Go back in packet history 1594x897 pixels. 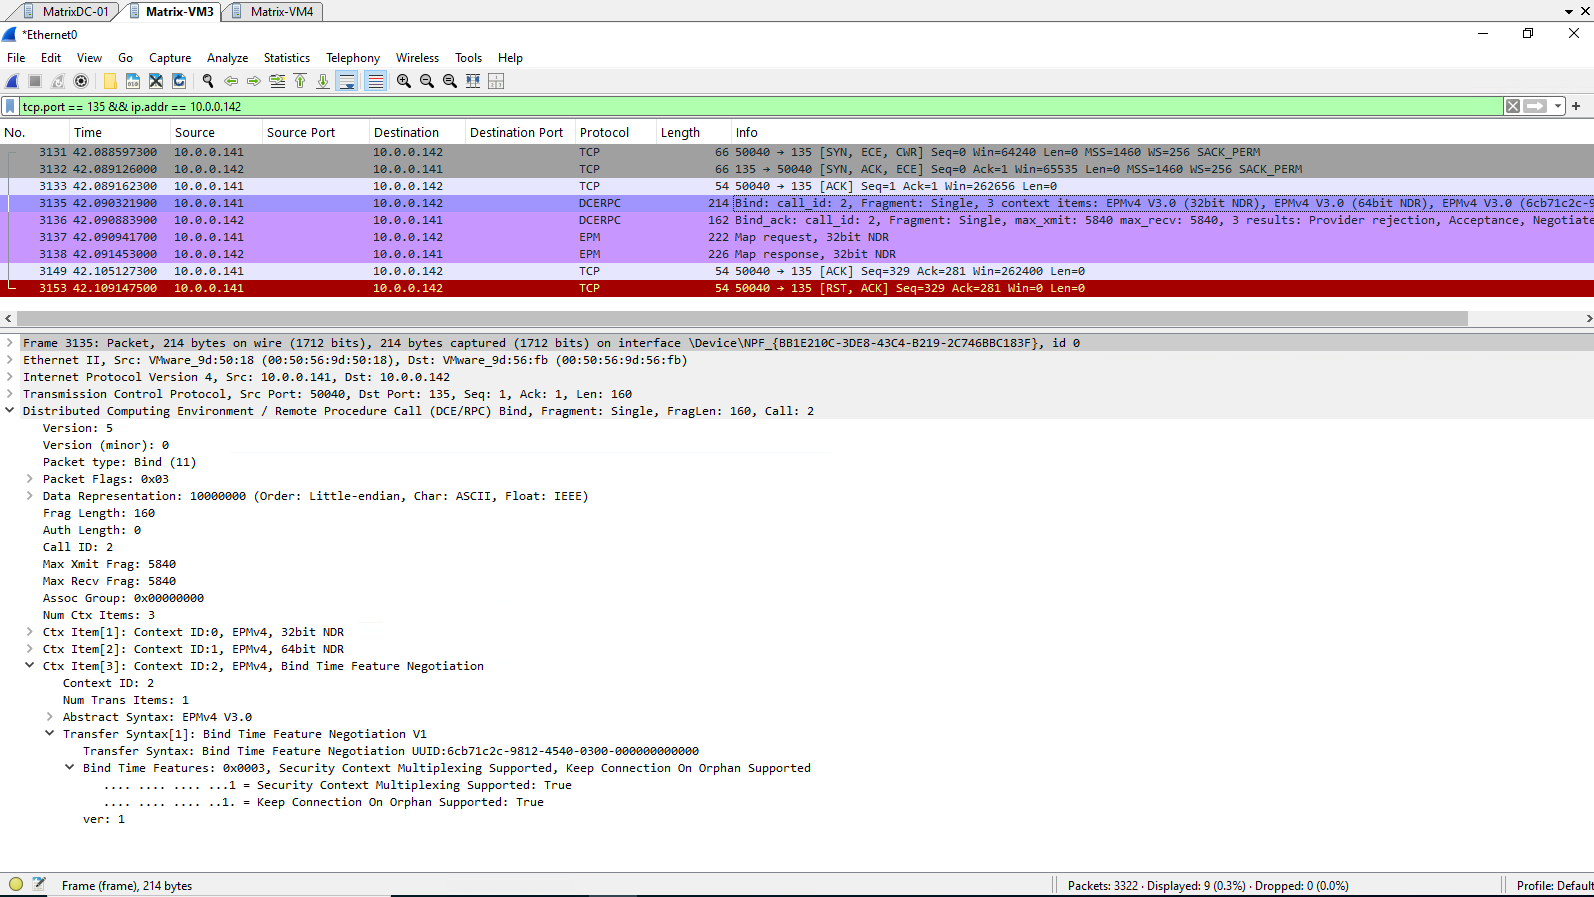tap(231, 81)
